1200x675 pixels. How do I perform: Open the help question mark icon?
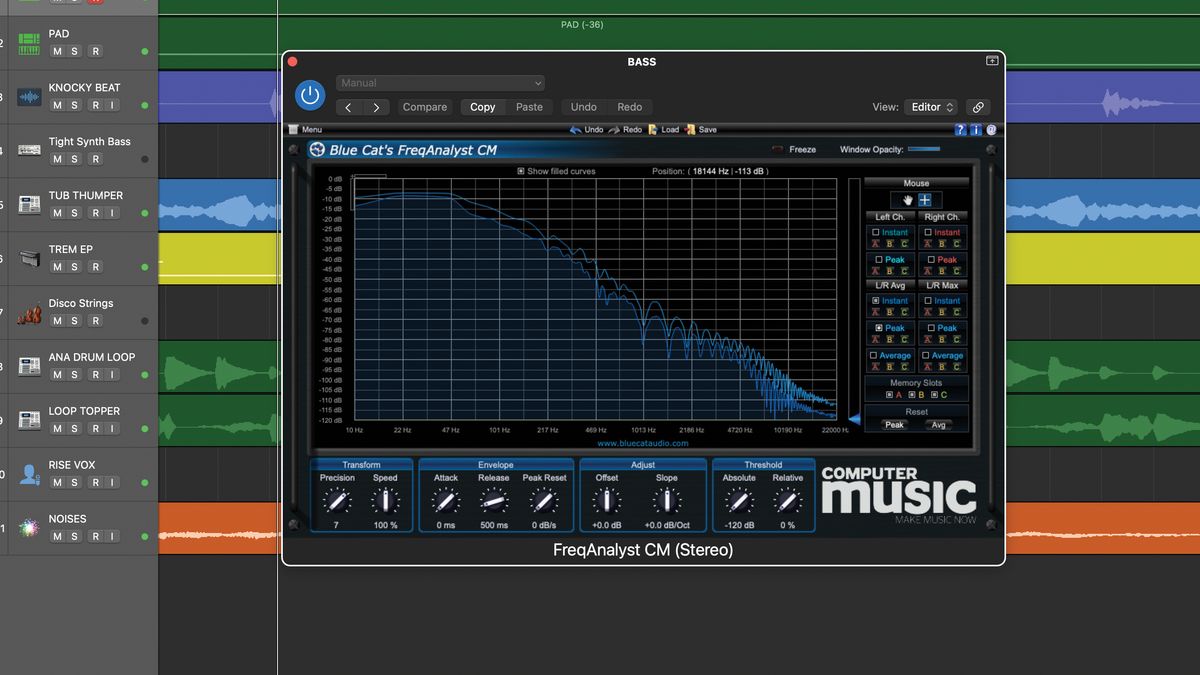[960, 129]
